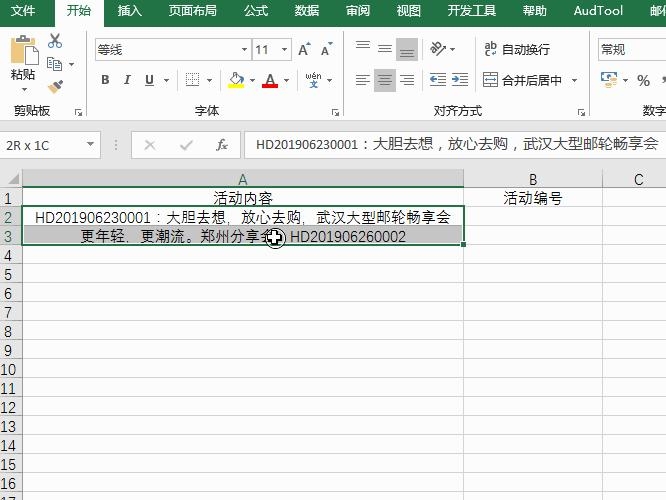The width and height of the screenshot is (666, 500).
Task: Align text to vertical middle
Action: 385,49
